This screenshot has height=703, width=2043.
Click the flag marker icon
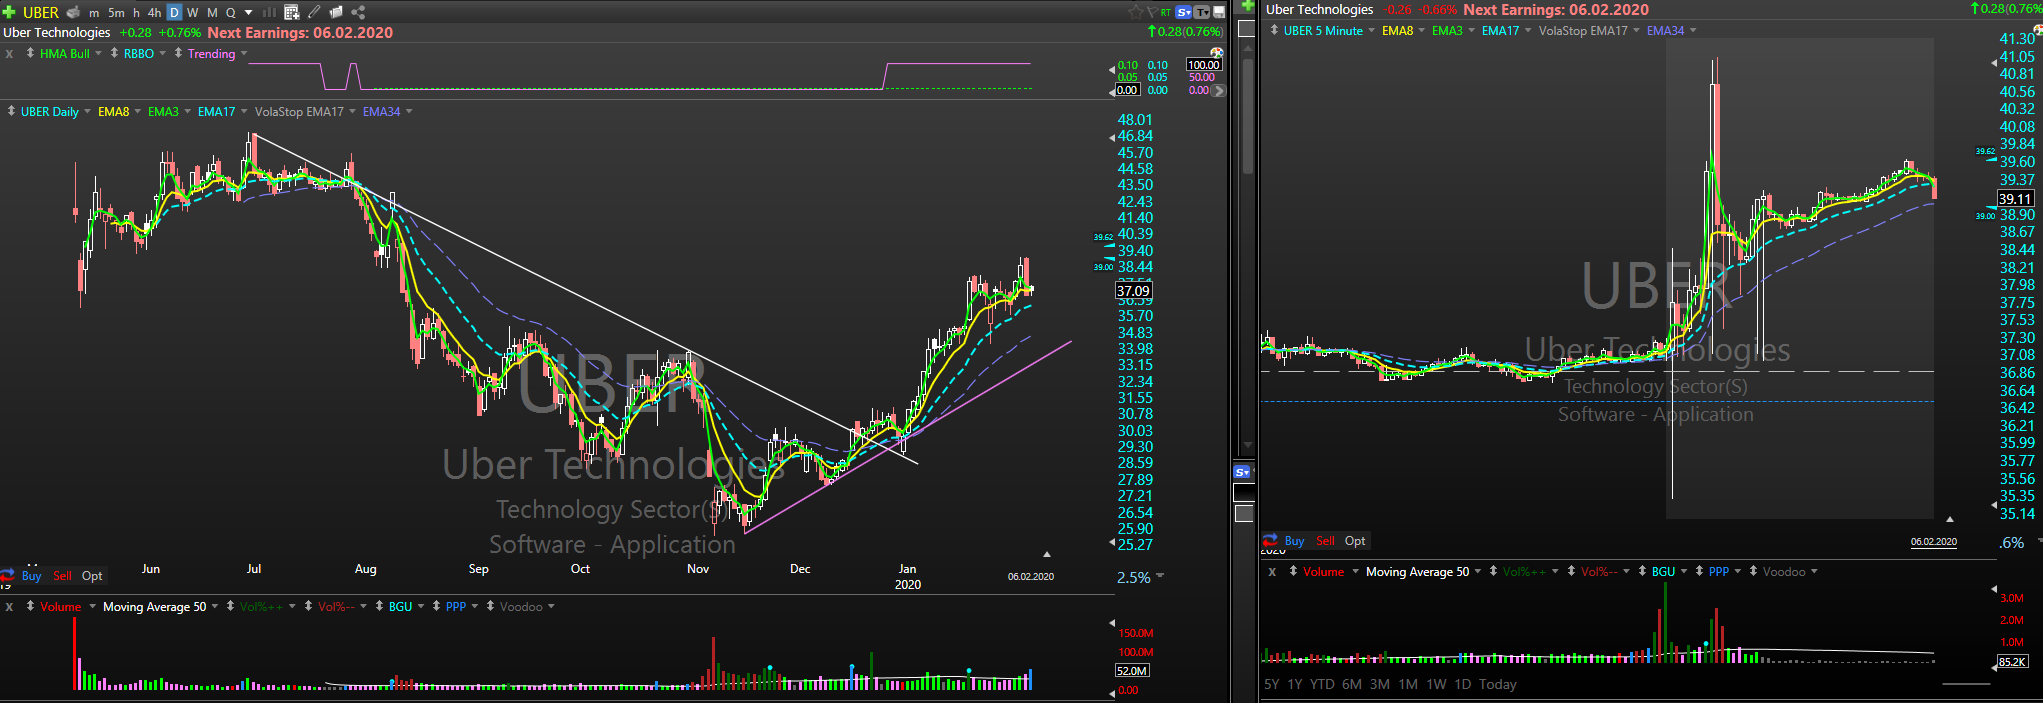click(x=1152, y=12)
